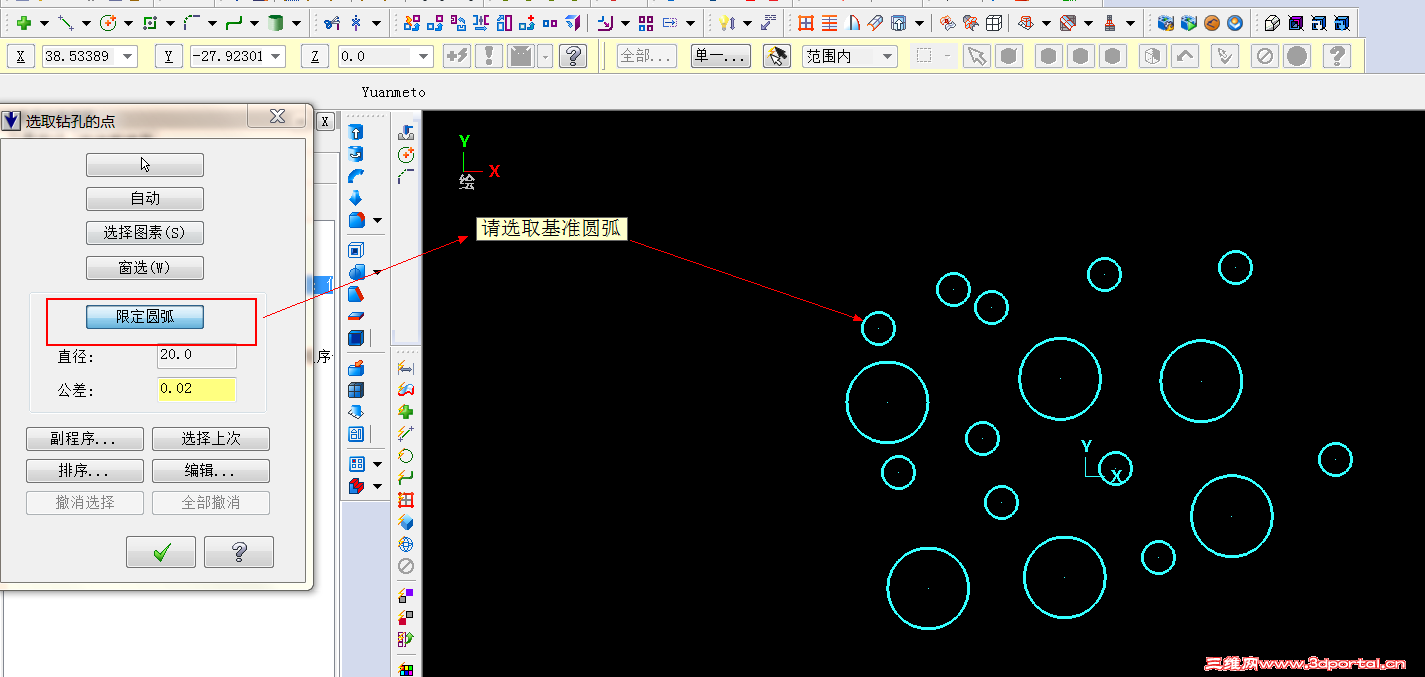This screenshot has height=677, width=1425.
Task: Open dropdown arrow next to line tool
Action: [86, 23]
